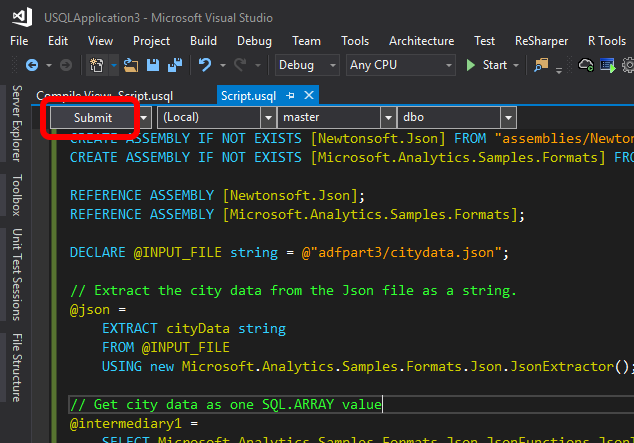Click the @intermediary1 variable line
Viewport: 634px width, 443px height.
(x=134, y=424)
